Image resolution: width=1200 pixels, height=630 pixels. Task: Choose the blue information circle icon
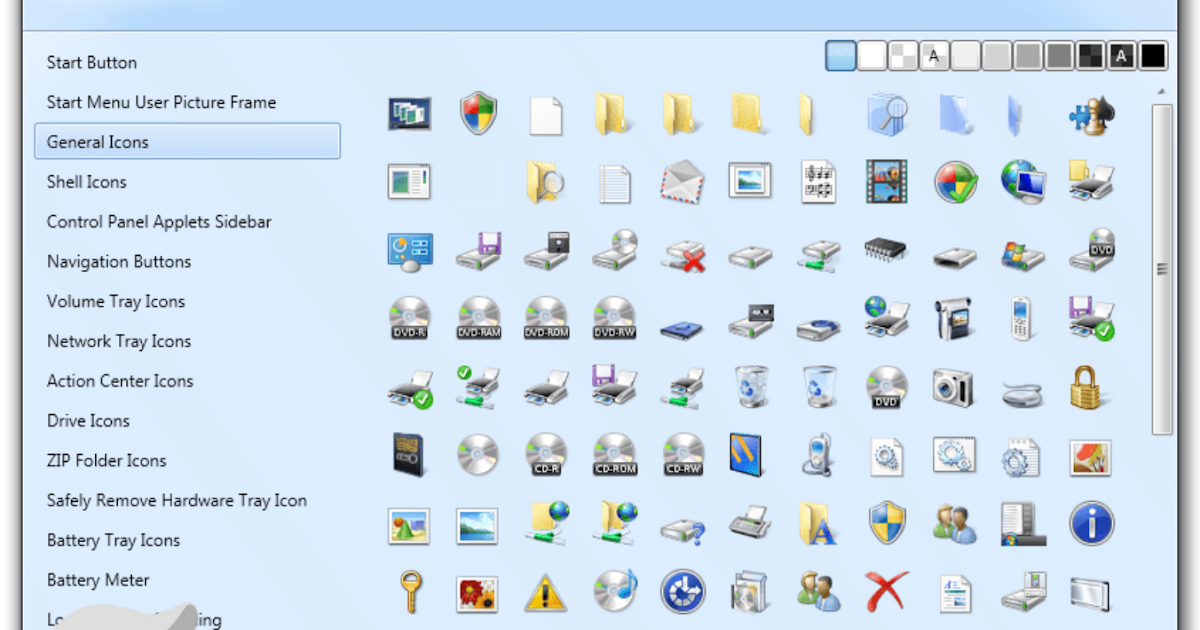(1091, 522)
